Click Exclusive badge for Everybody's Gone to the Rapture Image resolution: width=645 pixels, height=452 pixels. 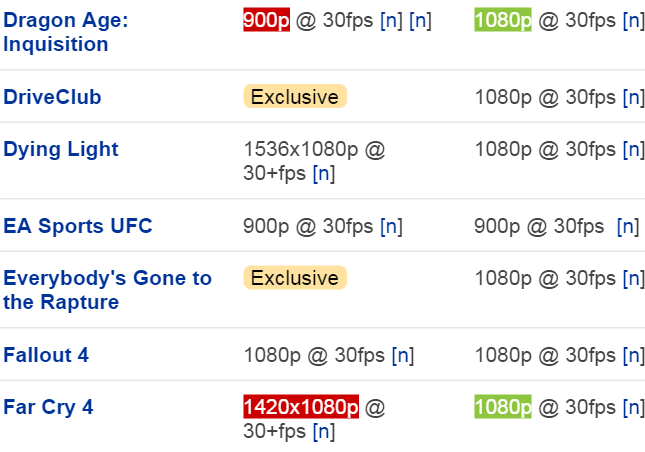tap(295, 278)
